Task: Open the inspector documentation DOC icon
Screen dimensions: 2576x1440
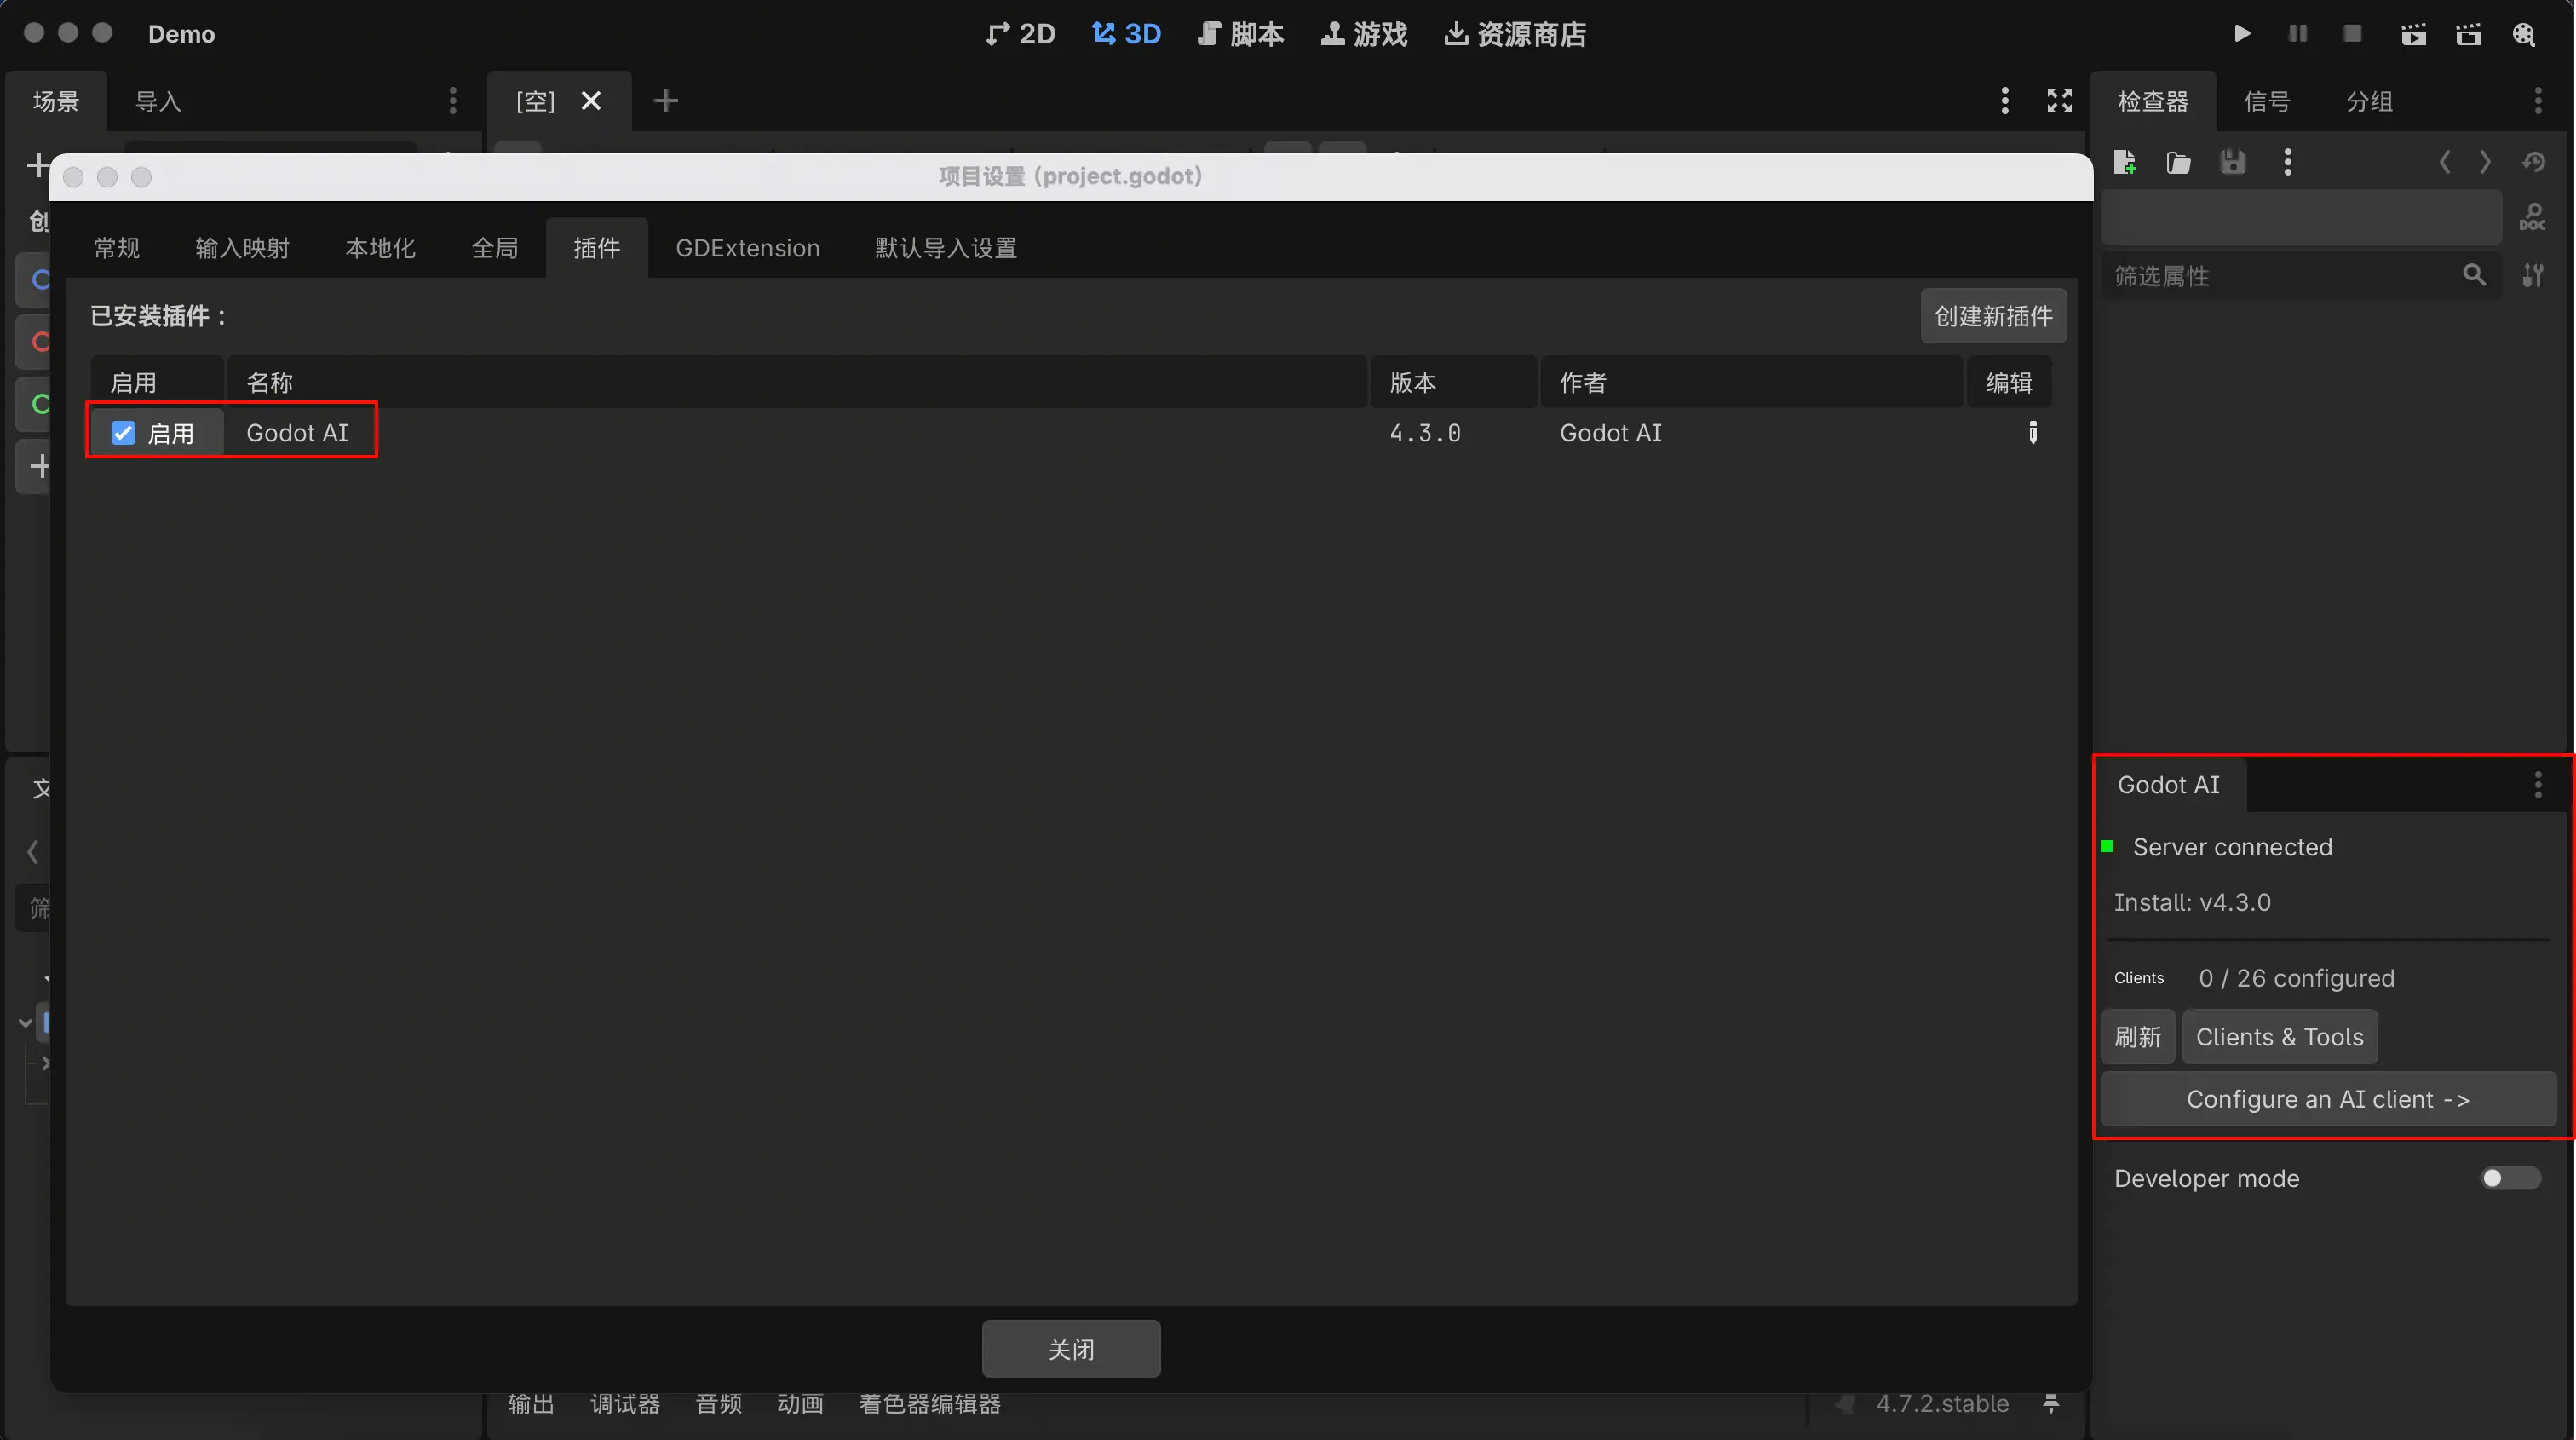Action: [x=2533, y=216]
